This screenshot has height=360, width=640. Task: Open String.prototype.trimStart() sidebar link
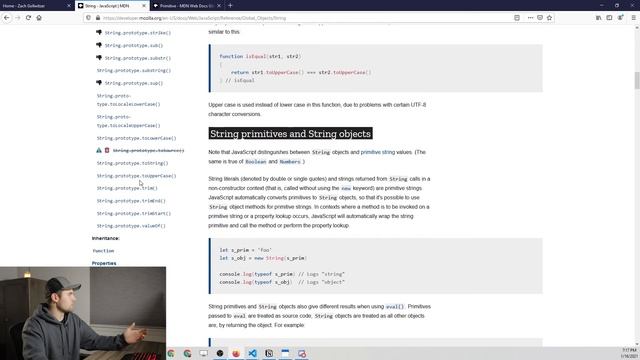(133, 213)
